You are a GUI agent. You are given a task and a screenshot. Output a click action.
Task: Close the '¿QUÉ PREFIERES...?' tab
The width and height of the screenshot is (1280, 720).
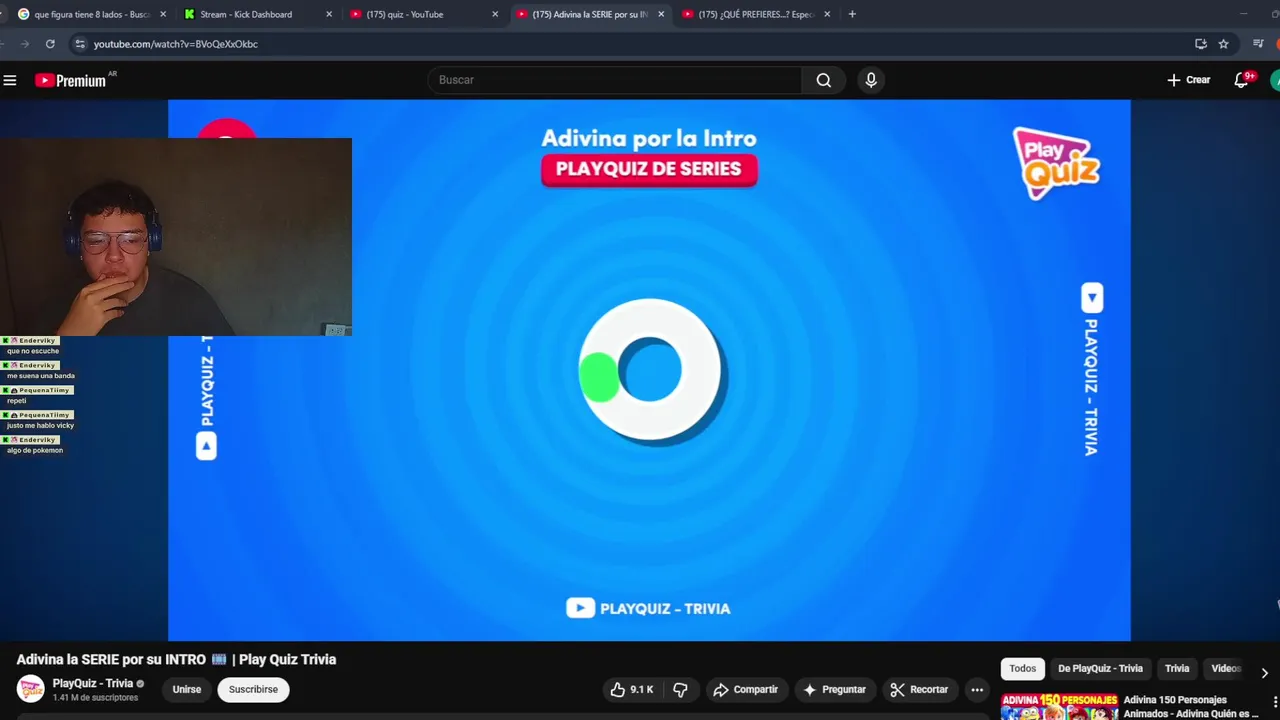click(x=827, y=14)
